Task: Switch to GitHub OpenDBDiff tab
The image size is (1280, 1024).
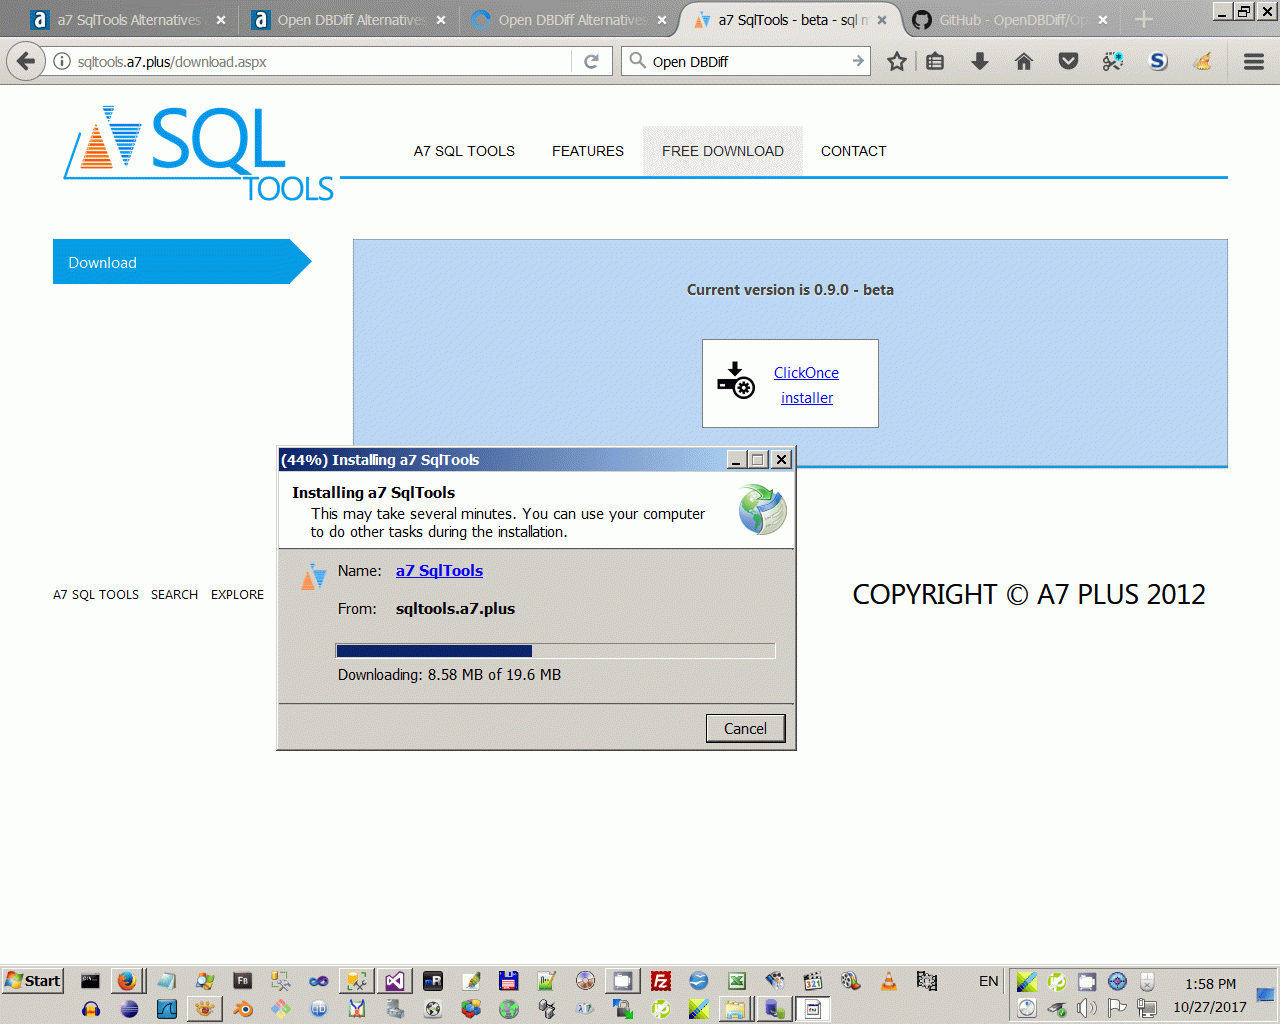Action: (1012, 20)
